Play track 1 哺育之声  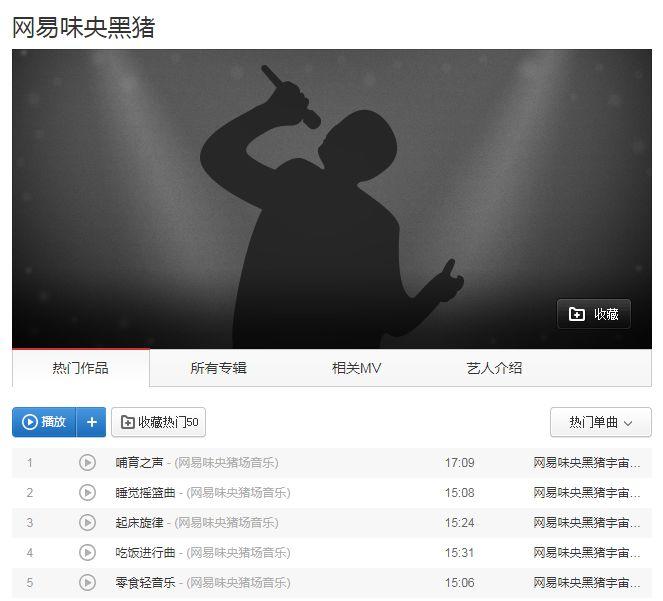87,463
